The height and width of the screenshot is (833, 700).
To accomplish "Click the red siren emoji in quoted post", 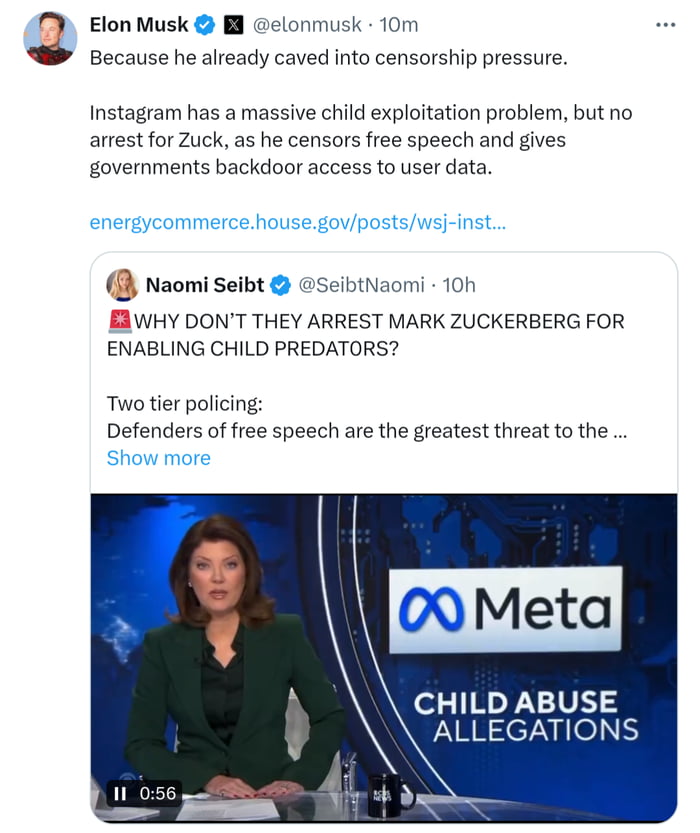I will [x=119, y=322].
